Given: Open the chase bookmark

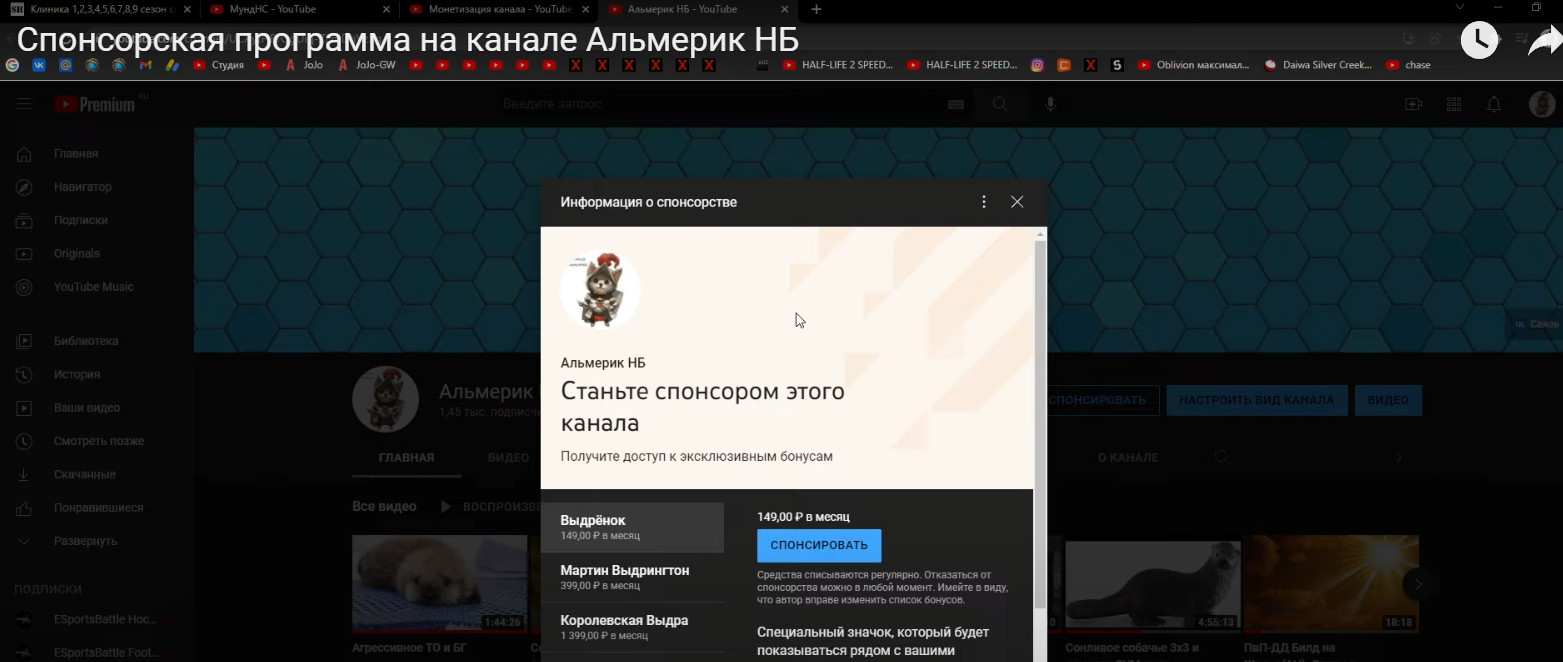Looking at the screenshot, I should [1409, 65].
